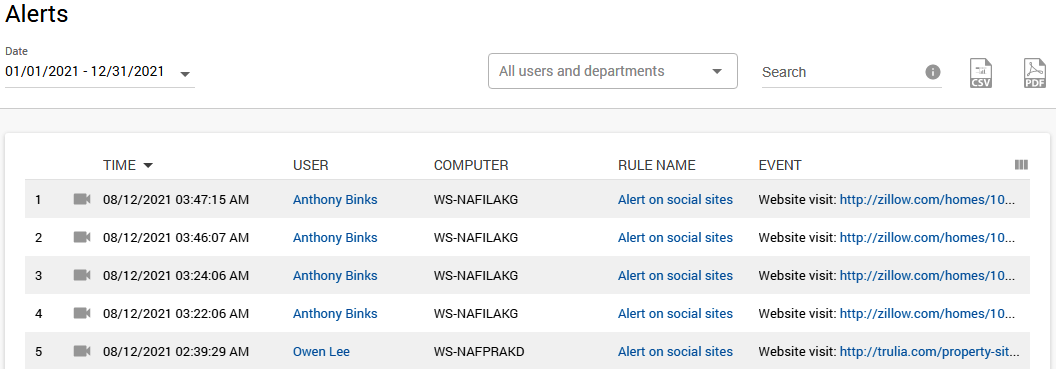Play video recording for row 1
This screenshot has height=369, width=1056.
point(82,199)
